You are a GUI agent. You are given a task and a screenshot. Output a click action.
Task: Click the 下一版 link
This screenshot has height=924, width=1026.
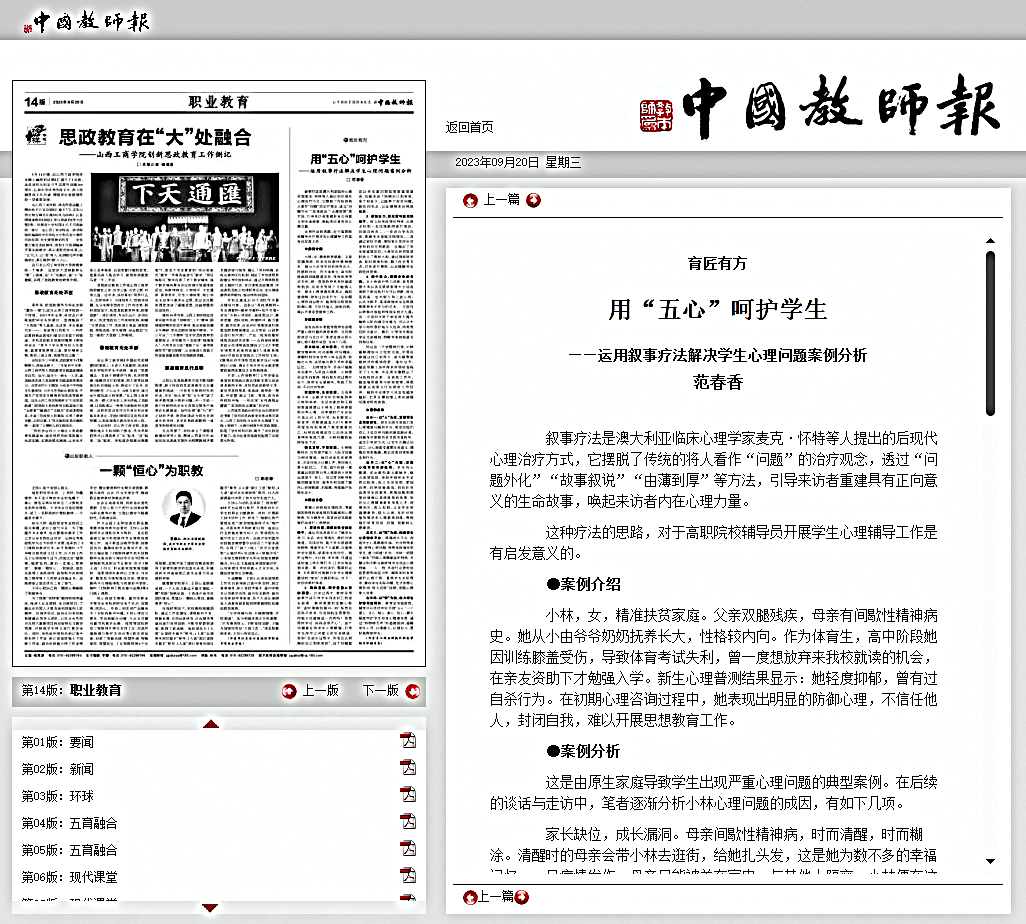coord(381,690)
